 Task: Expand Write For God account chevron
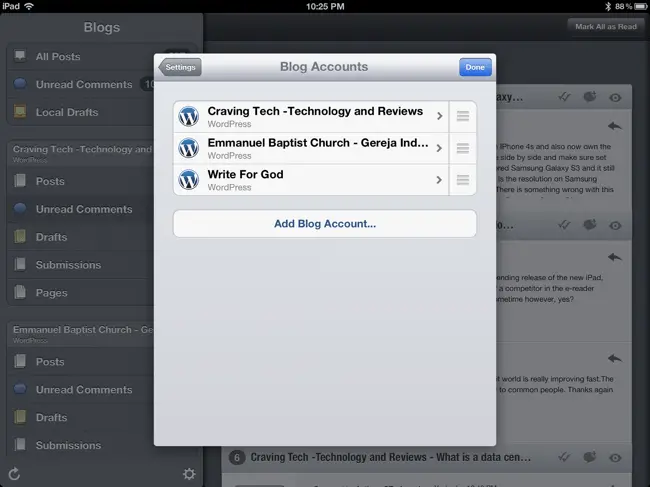[x=439, y=179]
